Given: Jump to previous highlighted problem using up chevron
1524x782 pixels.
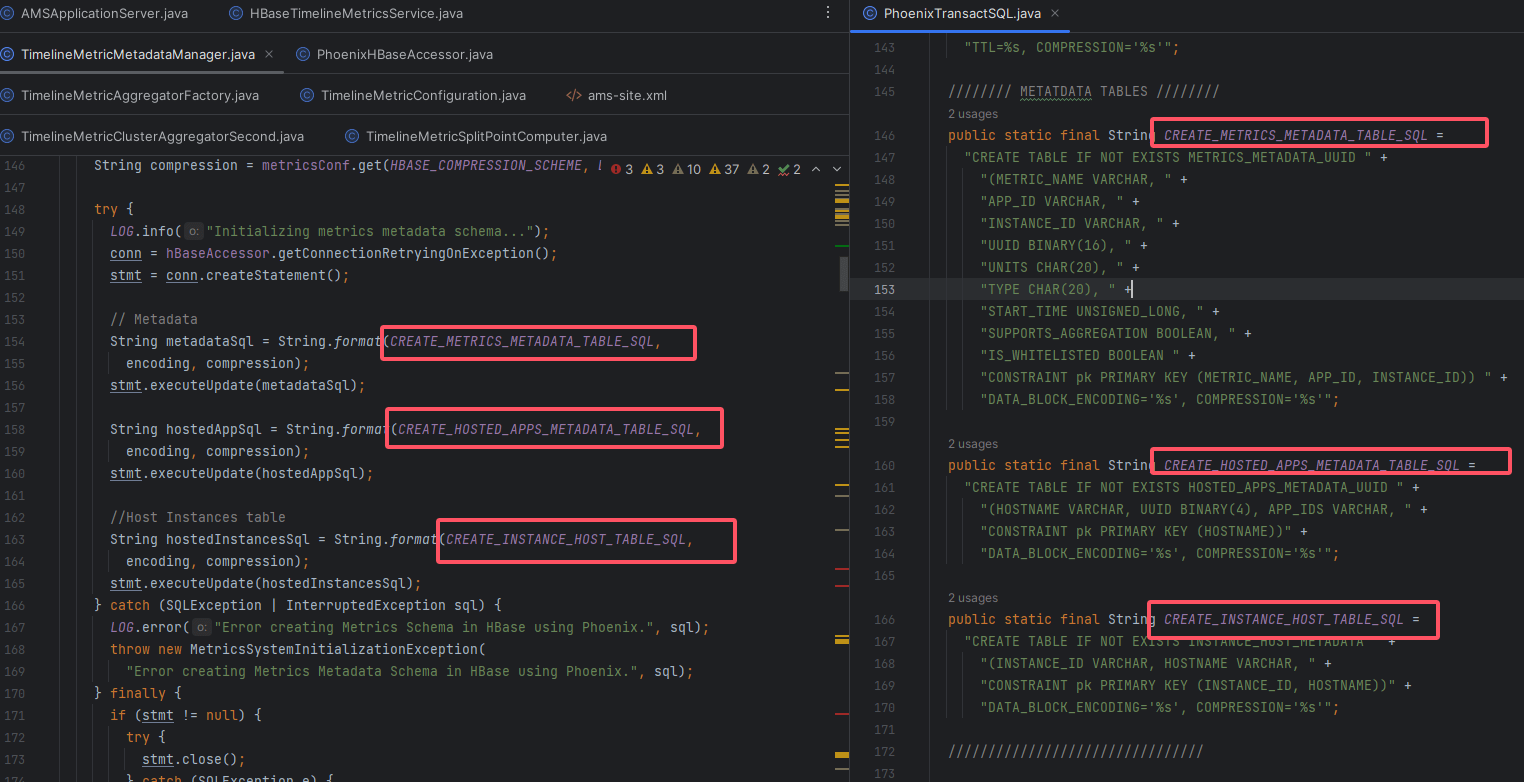Looking at the screenshot, I should (x=816, y=169).
